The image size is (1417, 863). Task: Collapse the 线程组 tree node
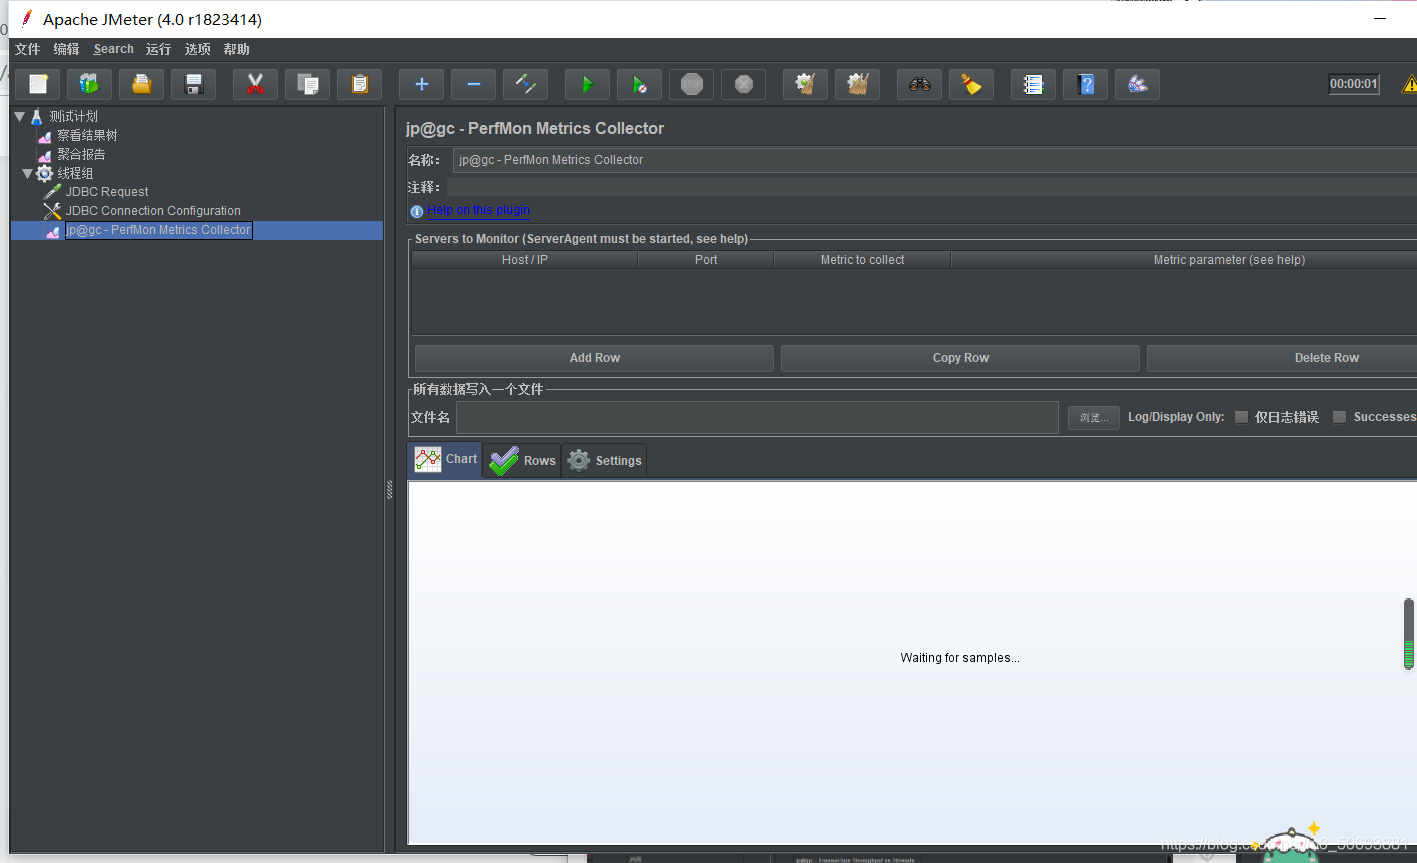tap(27, 173)
